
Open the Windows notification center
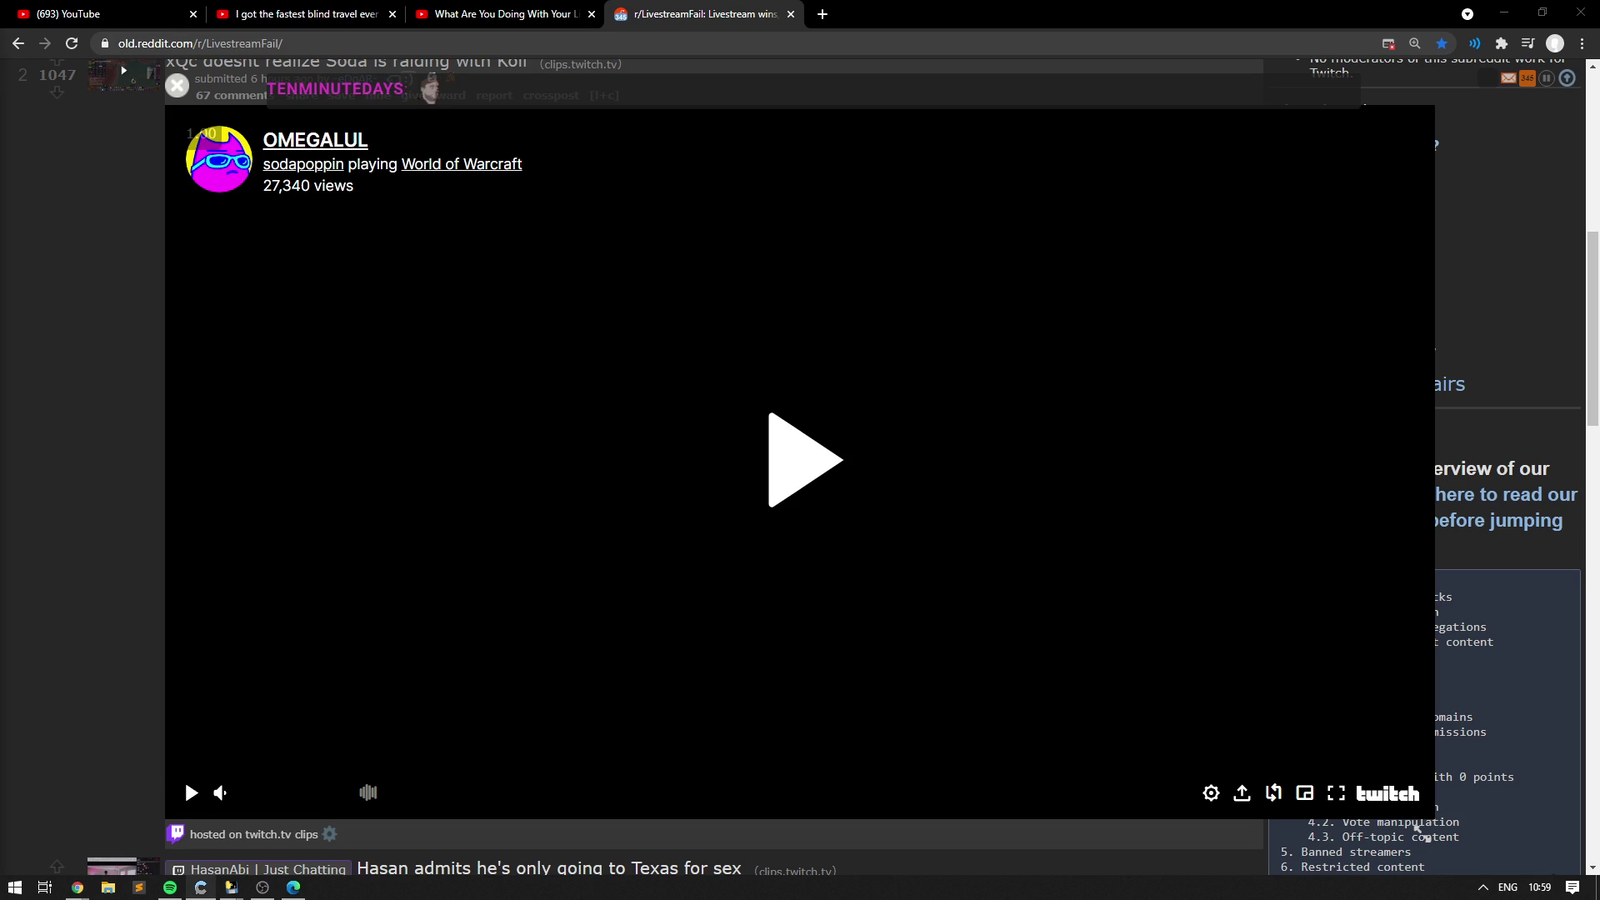click(1573, 887)
